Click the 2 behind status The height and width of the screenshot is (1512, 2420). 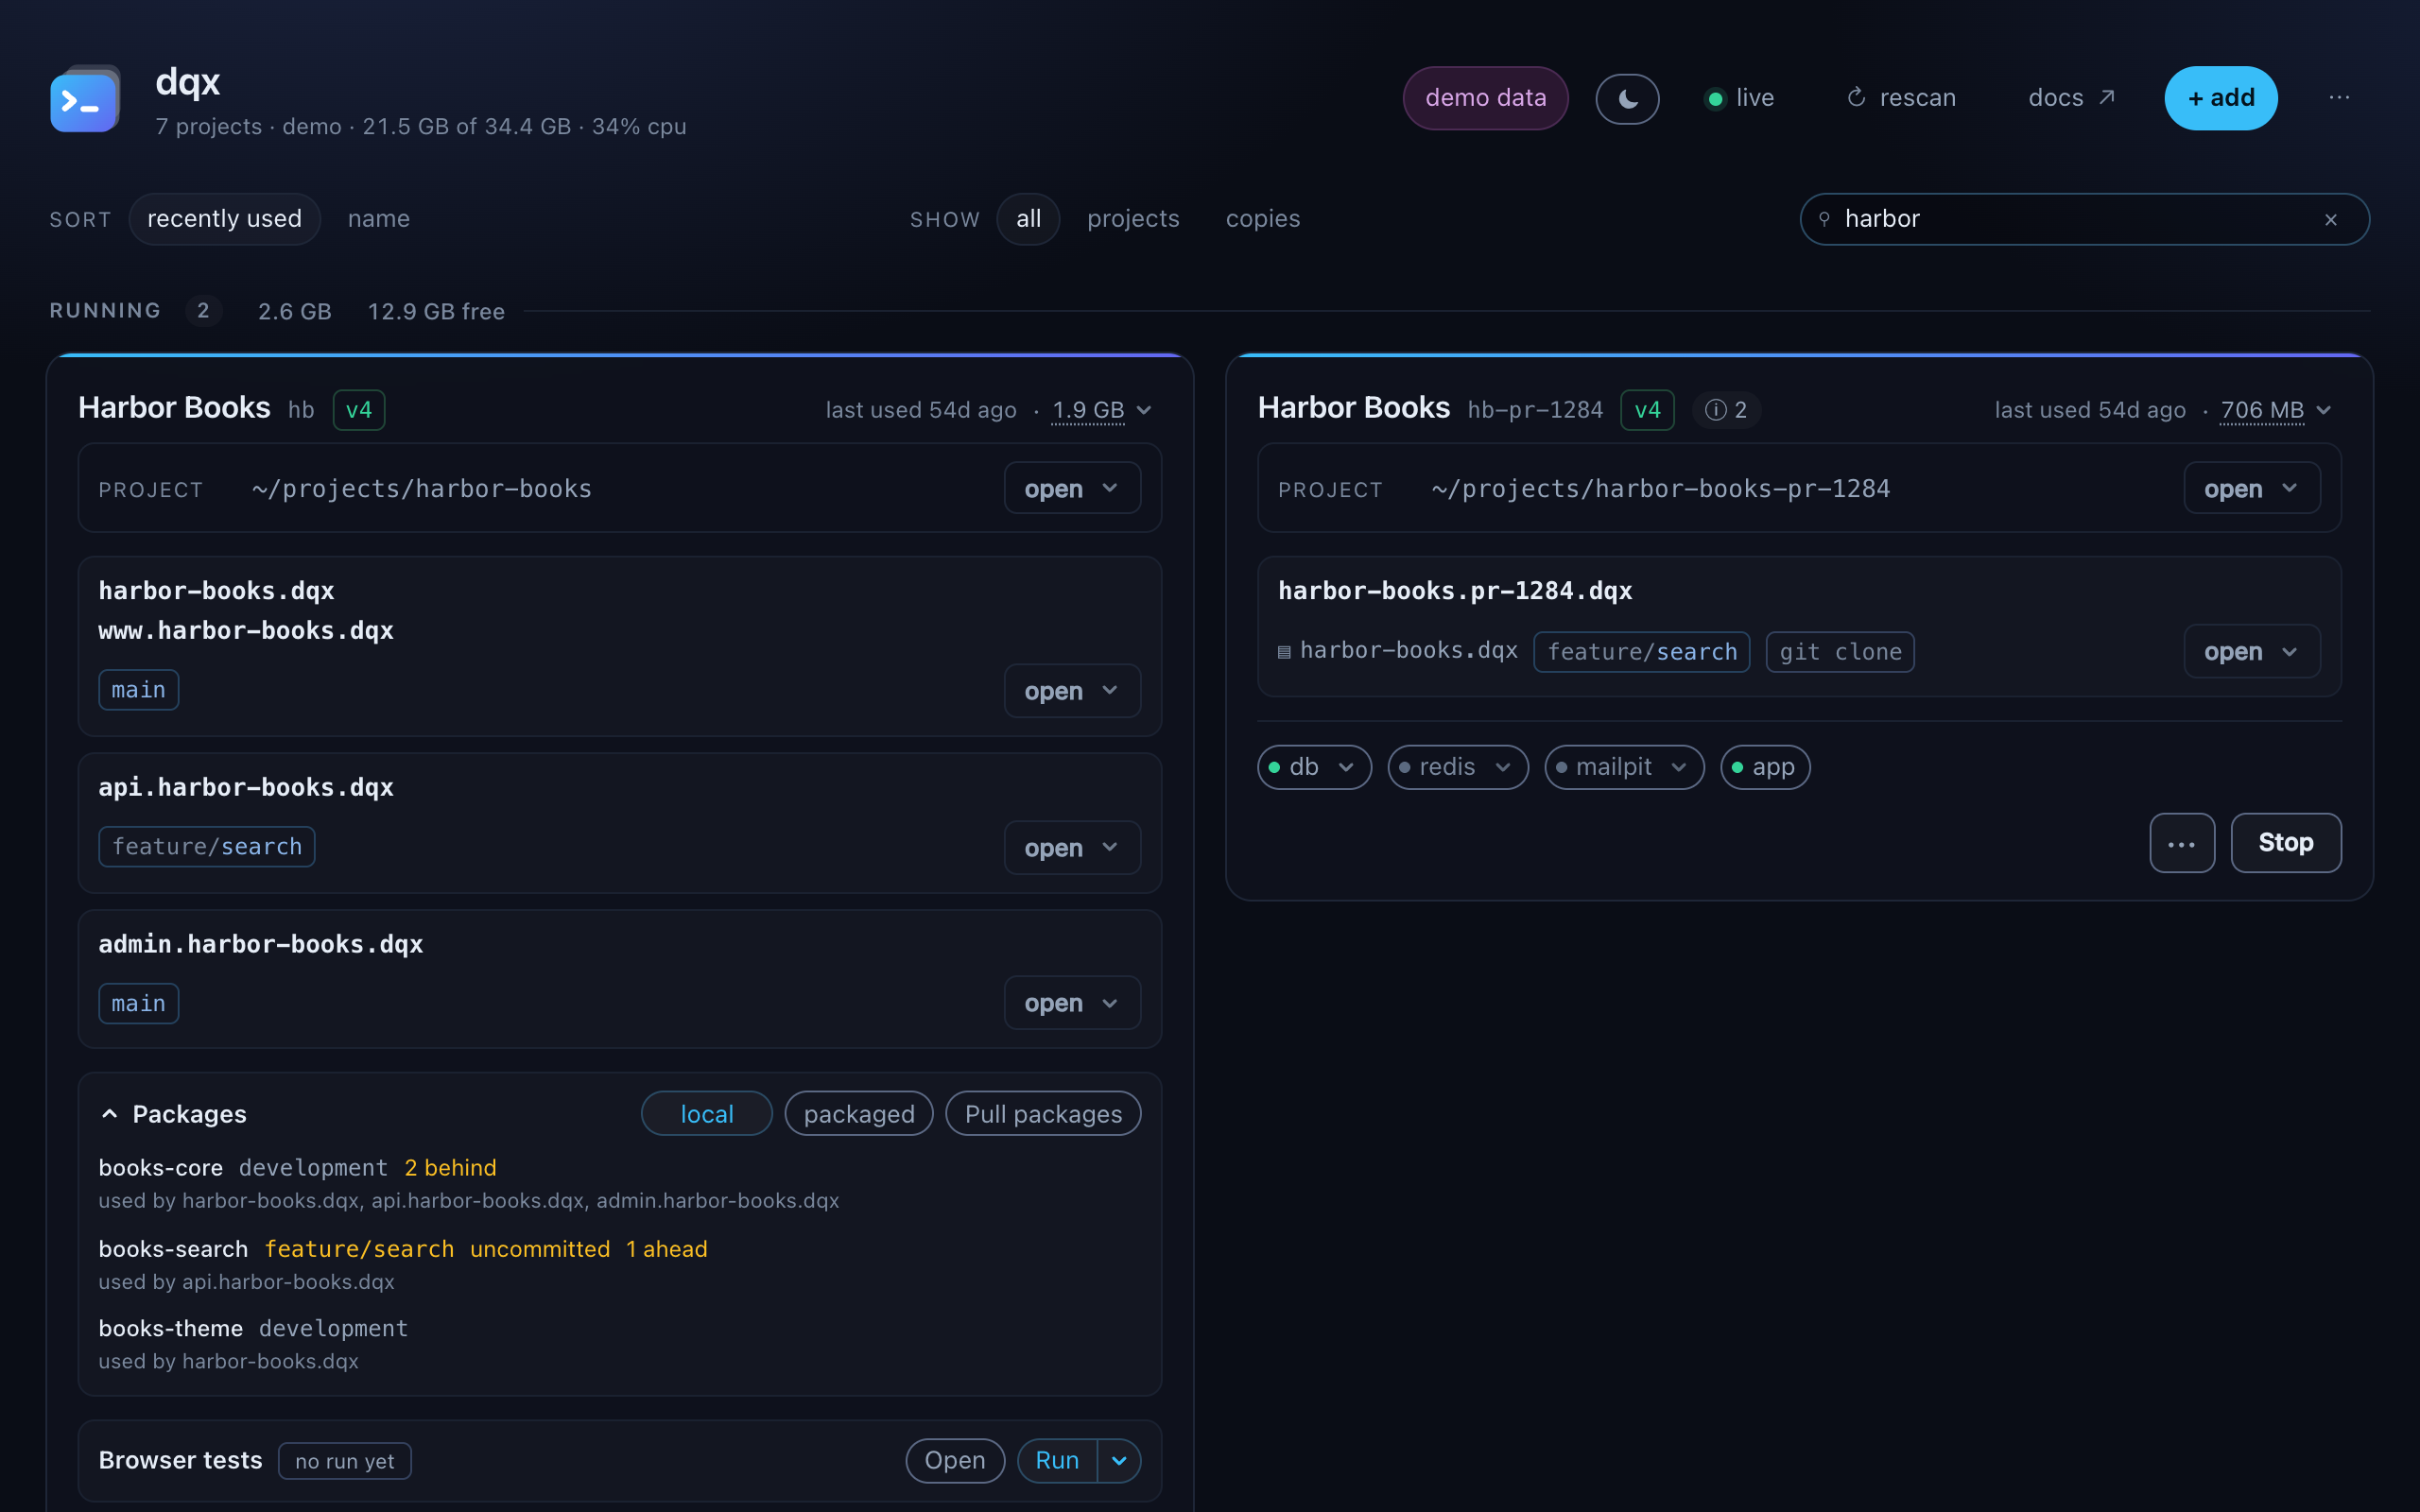pyautogui.click(x=450, y=1168)
